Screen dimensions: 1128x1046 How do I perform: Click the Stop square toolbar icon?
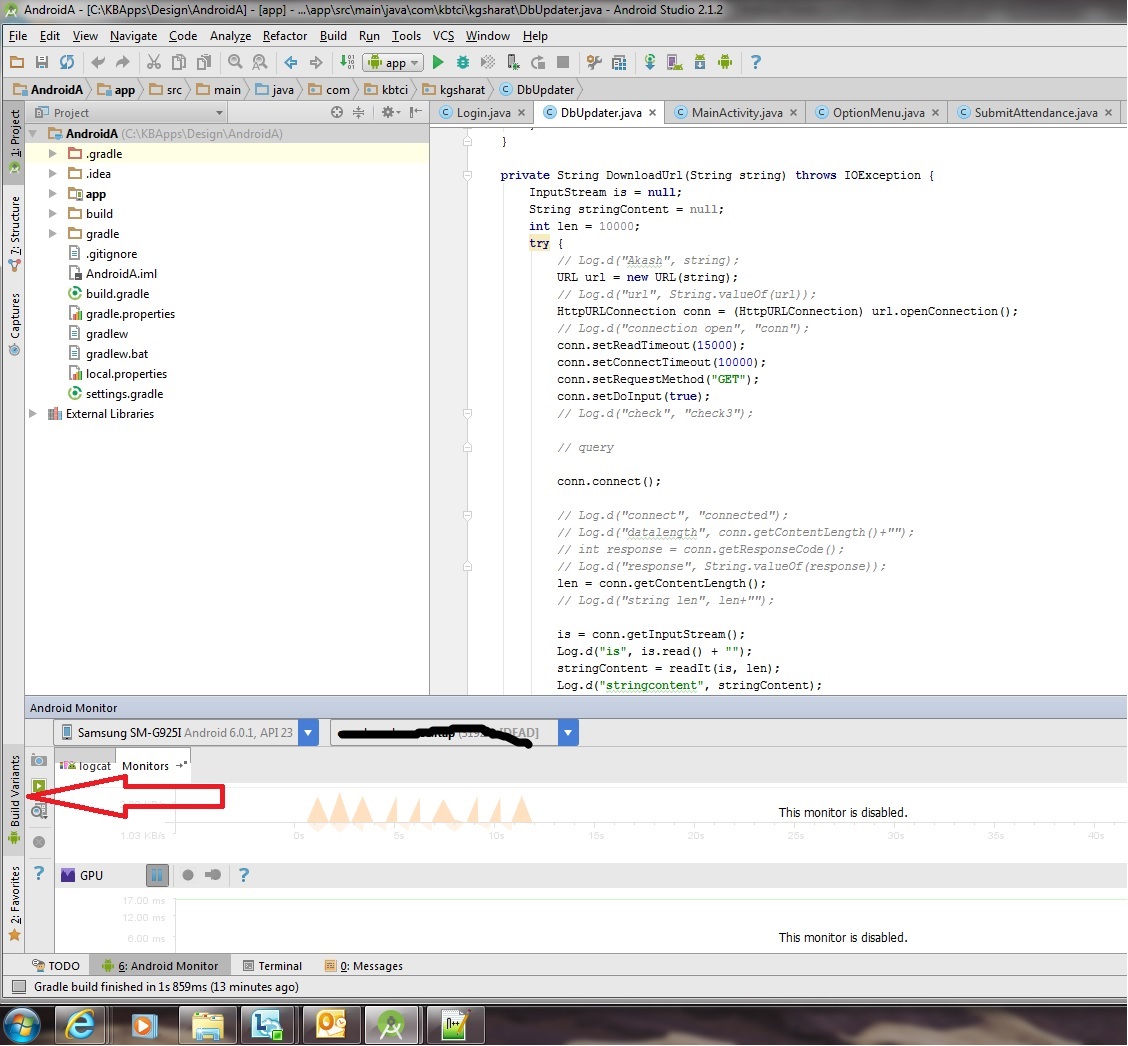[563, 63]
